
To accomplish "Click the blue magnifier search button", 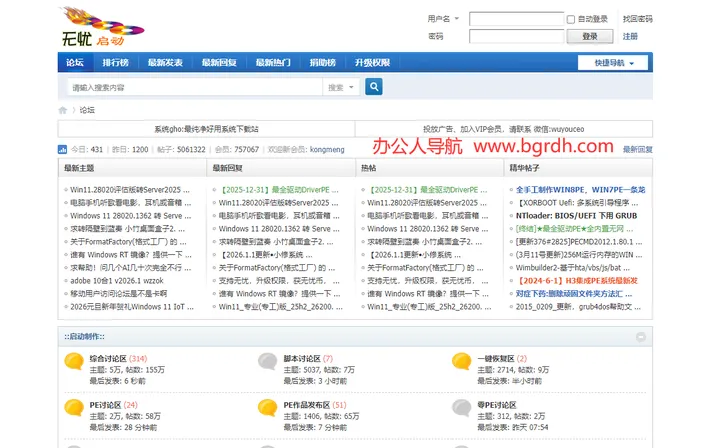I will point(374,87).
